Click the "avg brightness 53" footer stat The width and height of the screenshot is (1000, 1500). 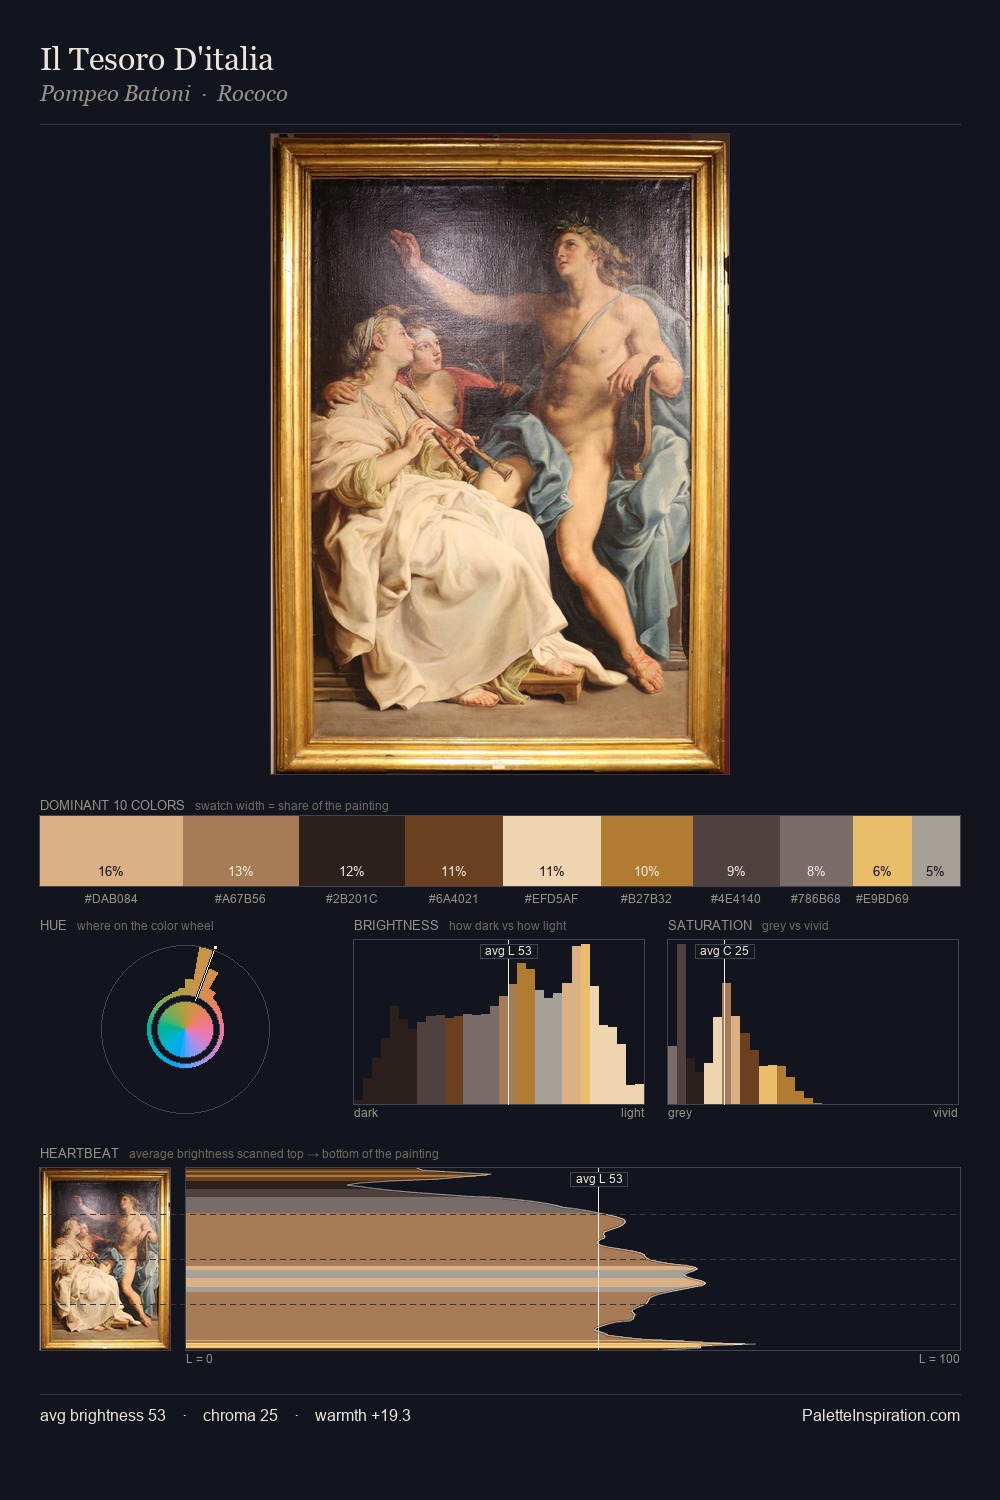pos(103,1416)
